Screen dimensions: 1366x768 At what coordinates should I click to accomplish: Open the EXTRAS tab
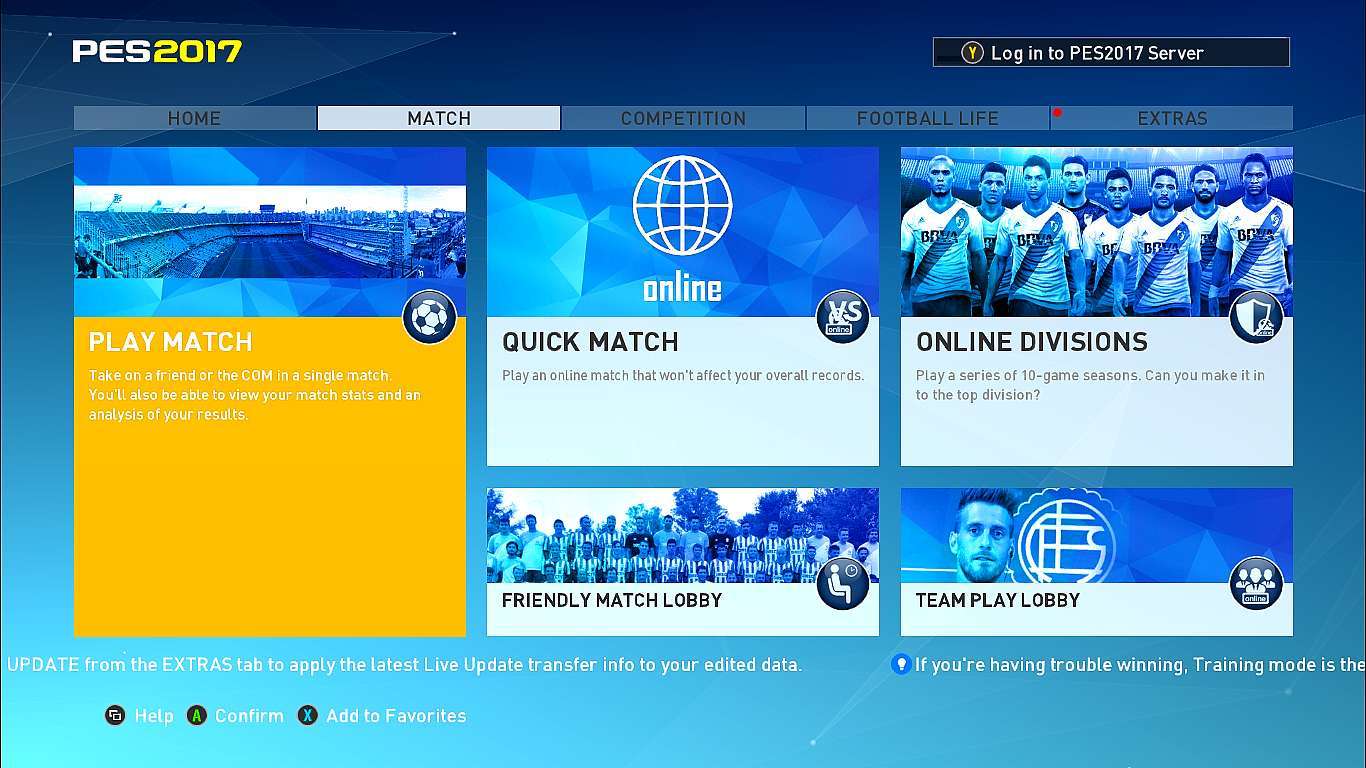[1172, 118]
